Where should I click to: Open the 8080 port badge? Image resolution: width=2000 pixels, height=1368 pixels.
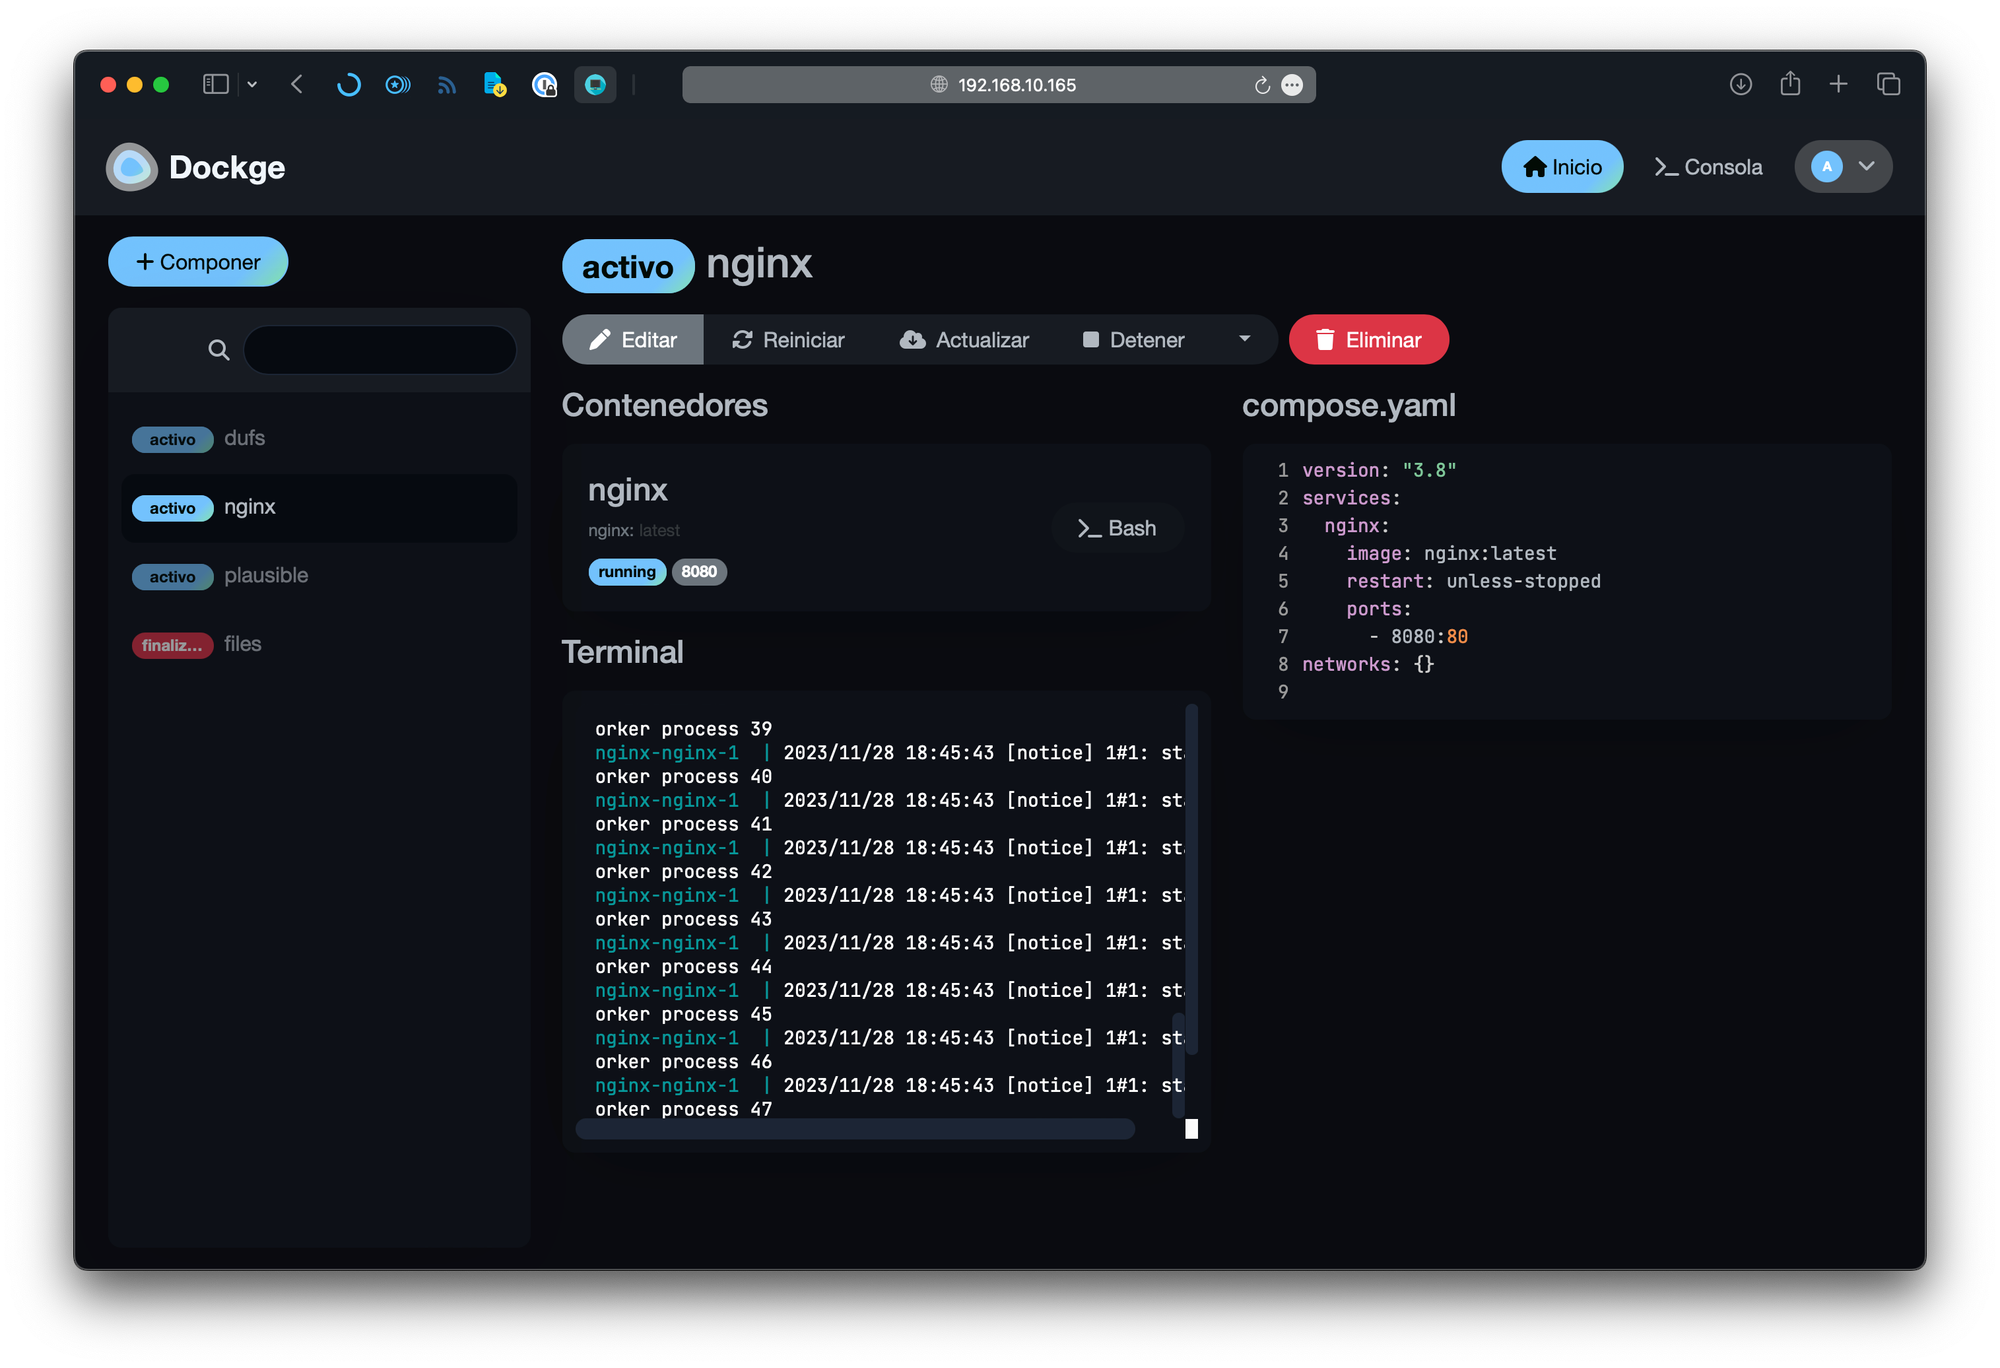click(x=699, y=572)
